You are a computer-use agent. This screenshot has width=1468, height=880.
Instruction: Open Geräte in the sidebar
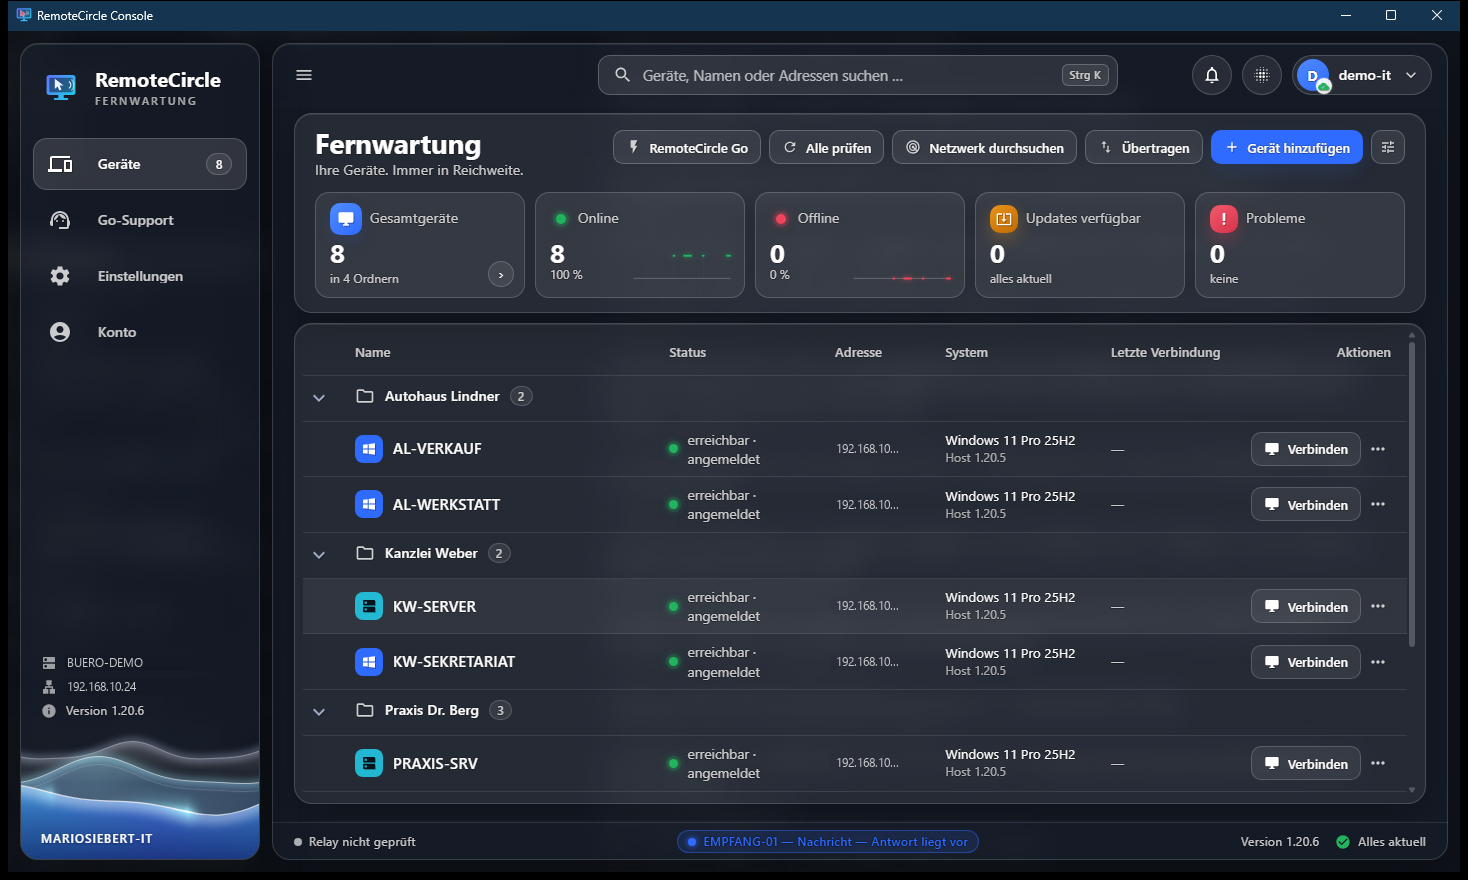click(x=140, y=164)
